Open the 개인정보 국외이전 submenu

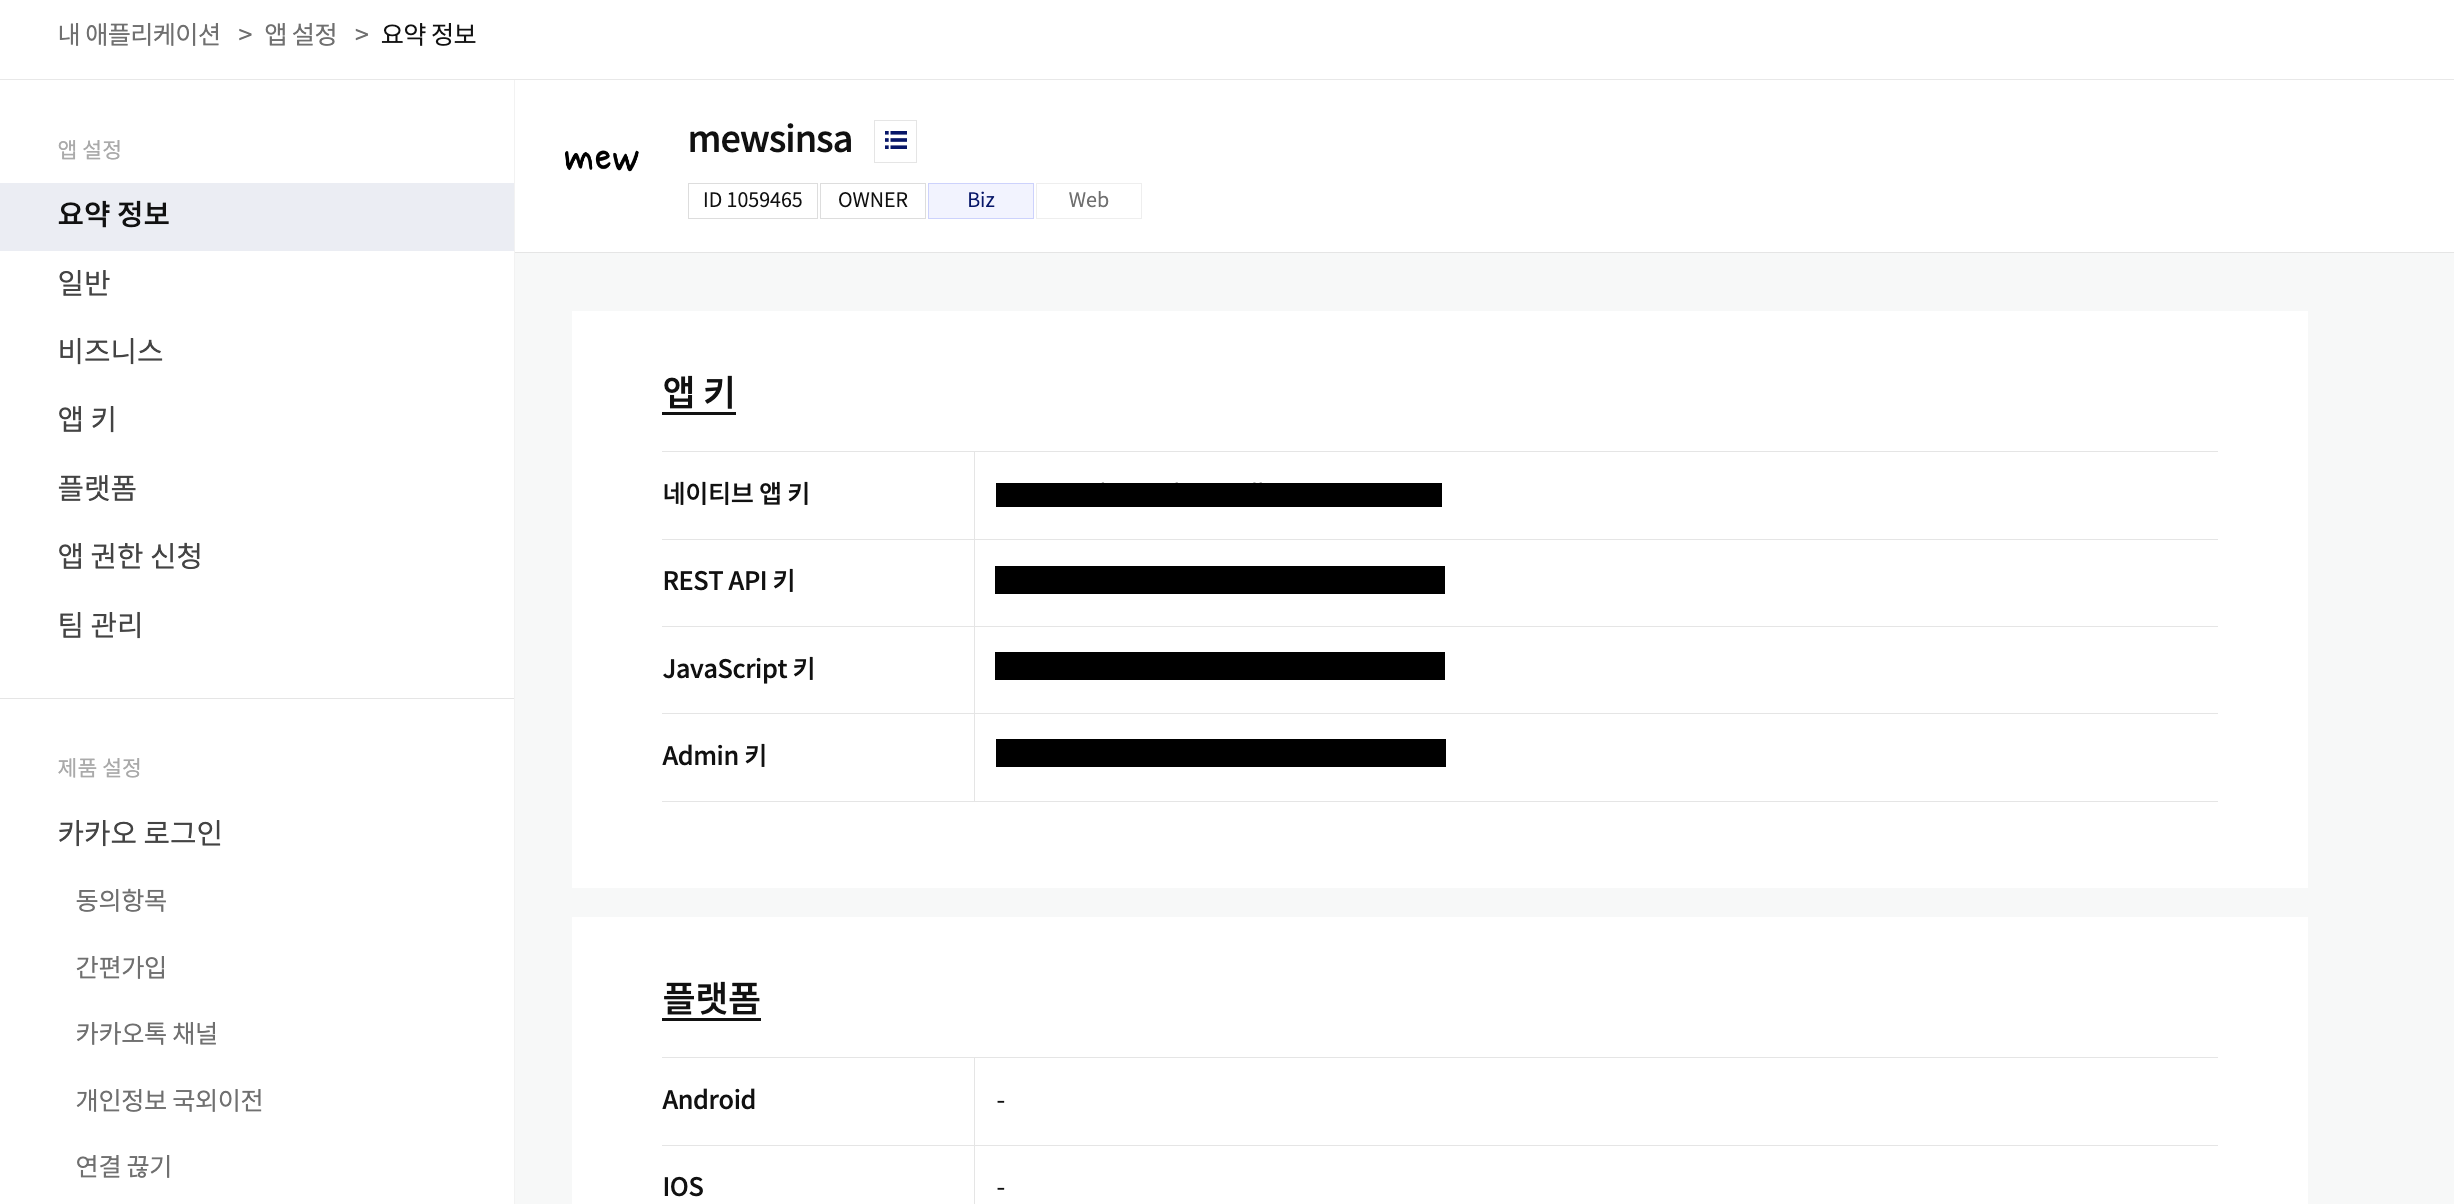click(169, 1100)
